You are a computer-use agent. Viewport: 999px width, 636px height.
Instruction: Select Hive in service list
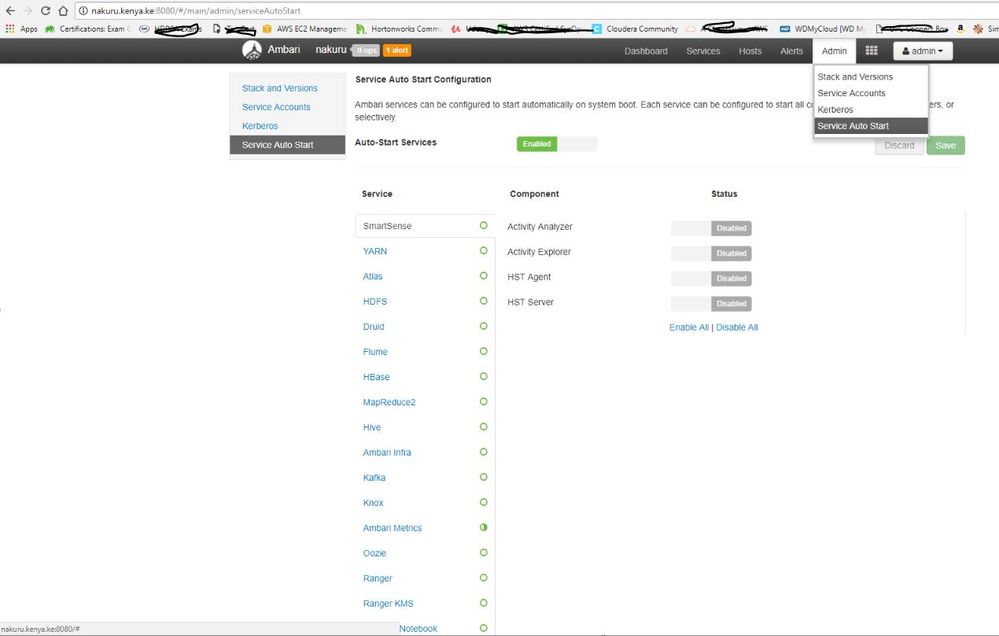[371, 427]
